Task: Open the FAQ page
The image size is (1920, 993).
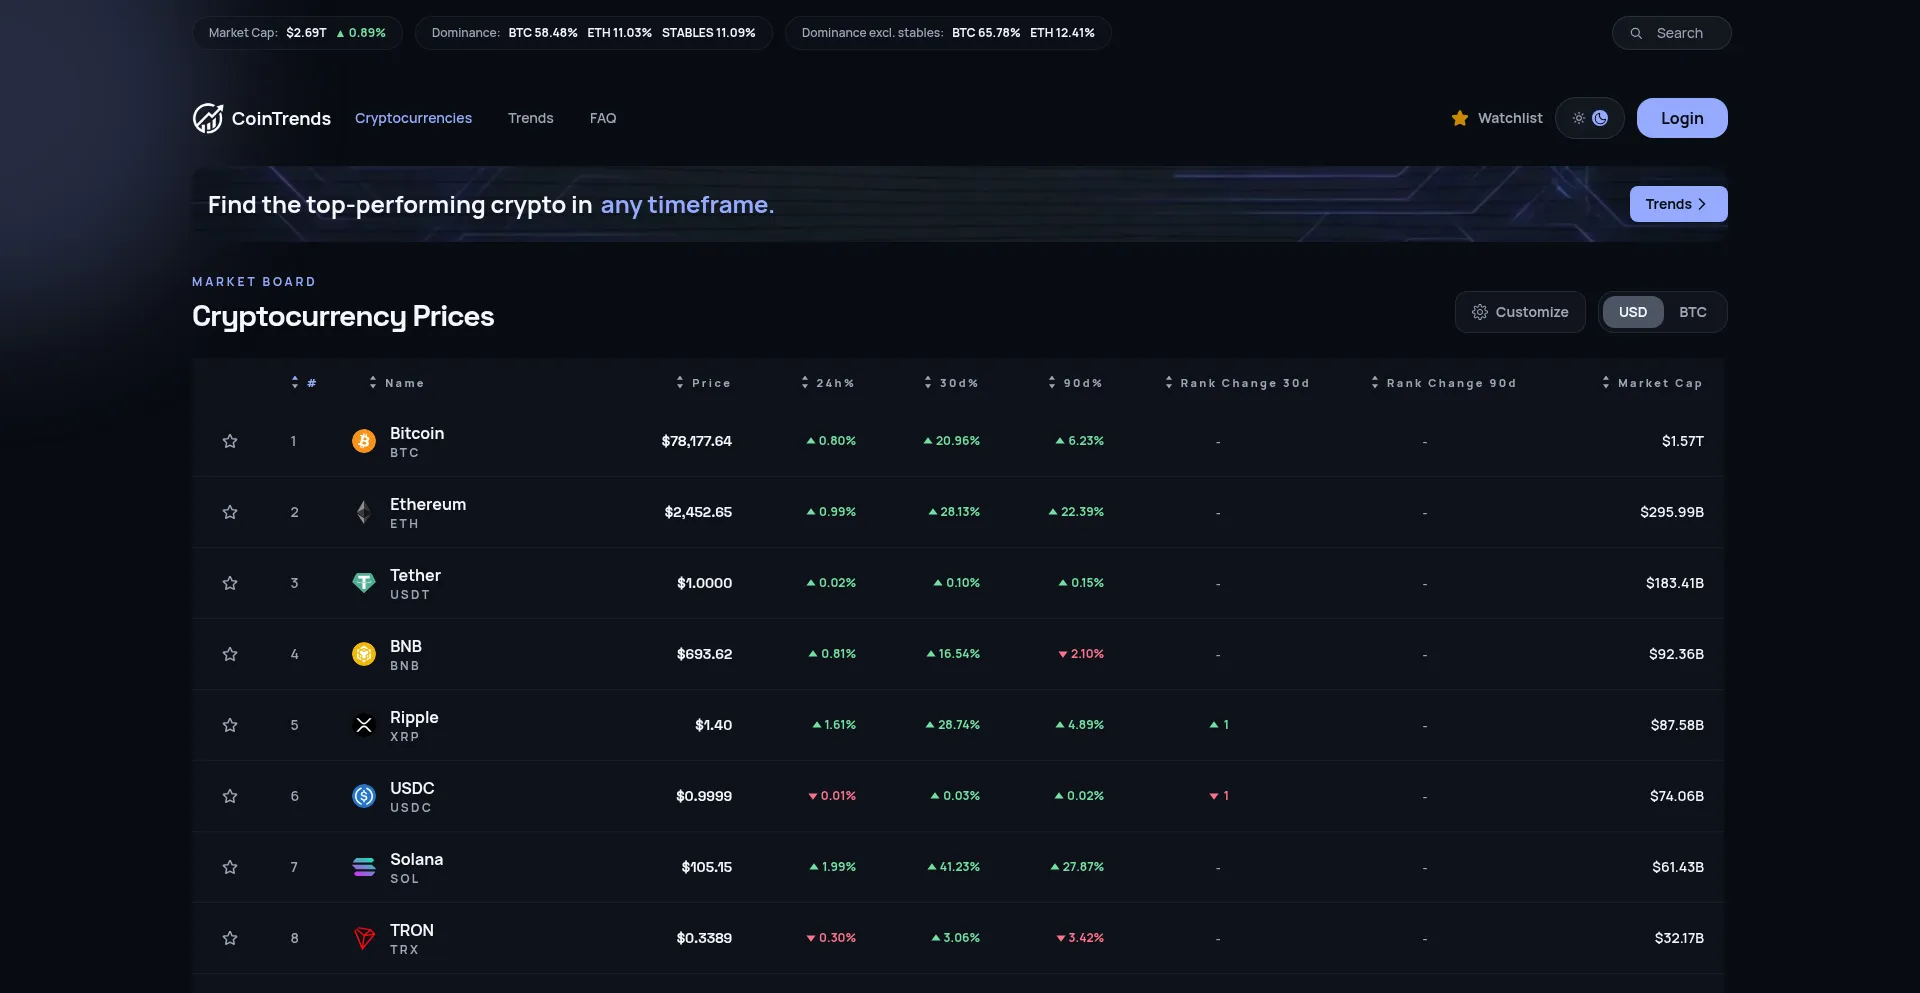Action: tap(603, 118)
